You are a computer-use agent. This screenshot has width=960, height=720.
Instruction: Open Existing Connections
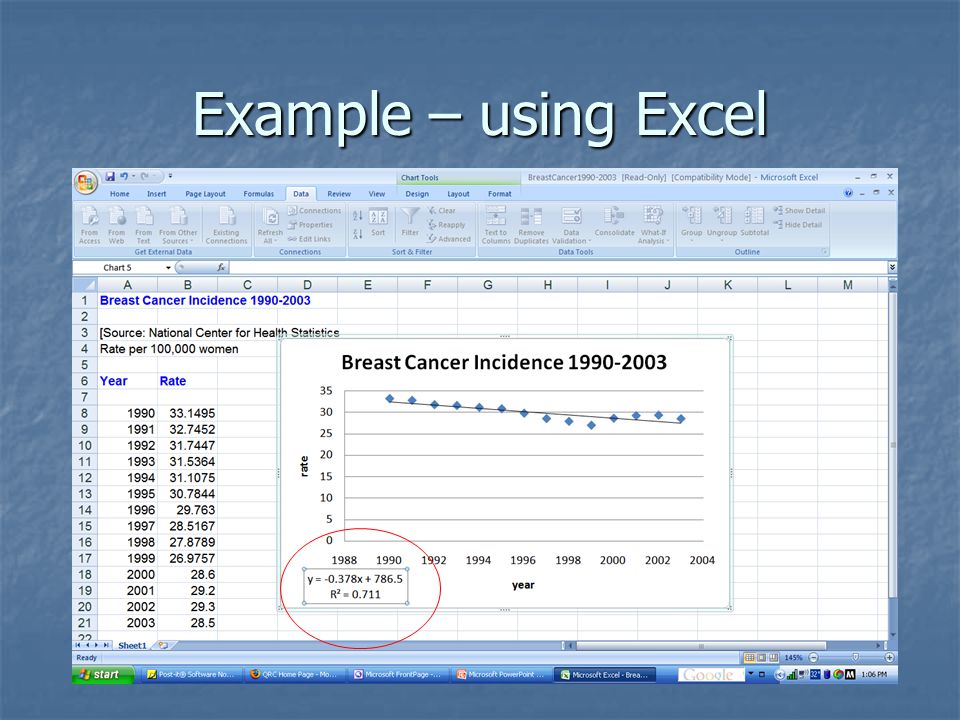pos(226,225)
